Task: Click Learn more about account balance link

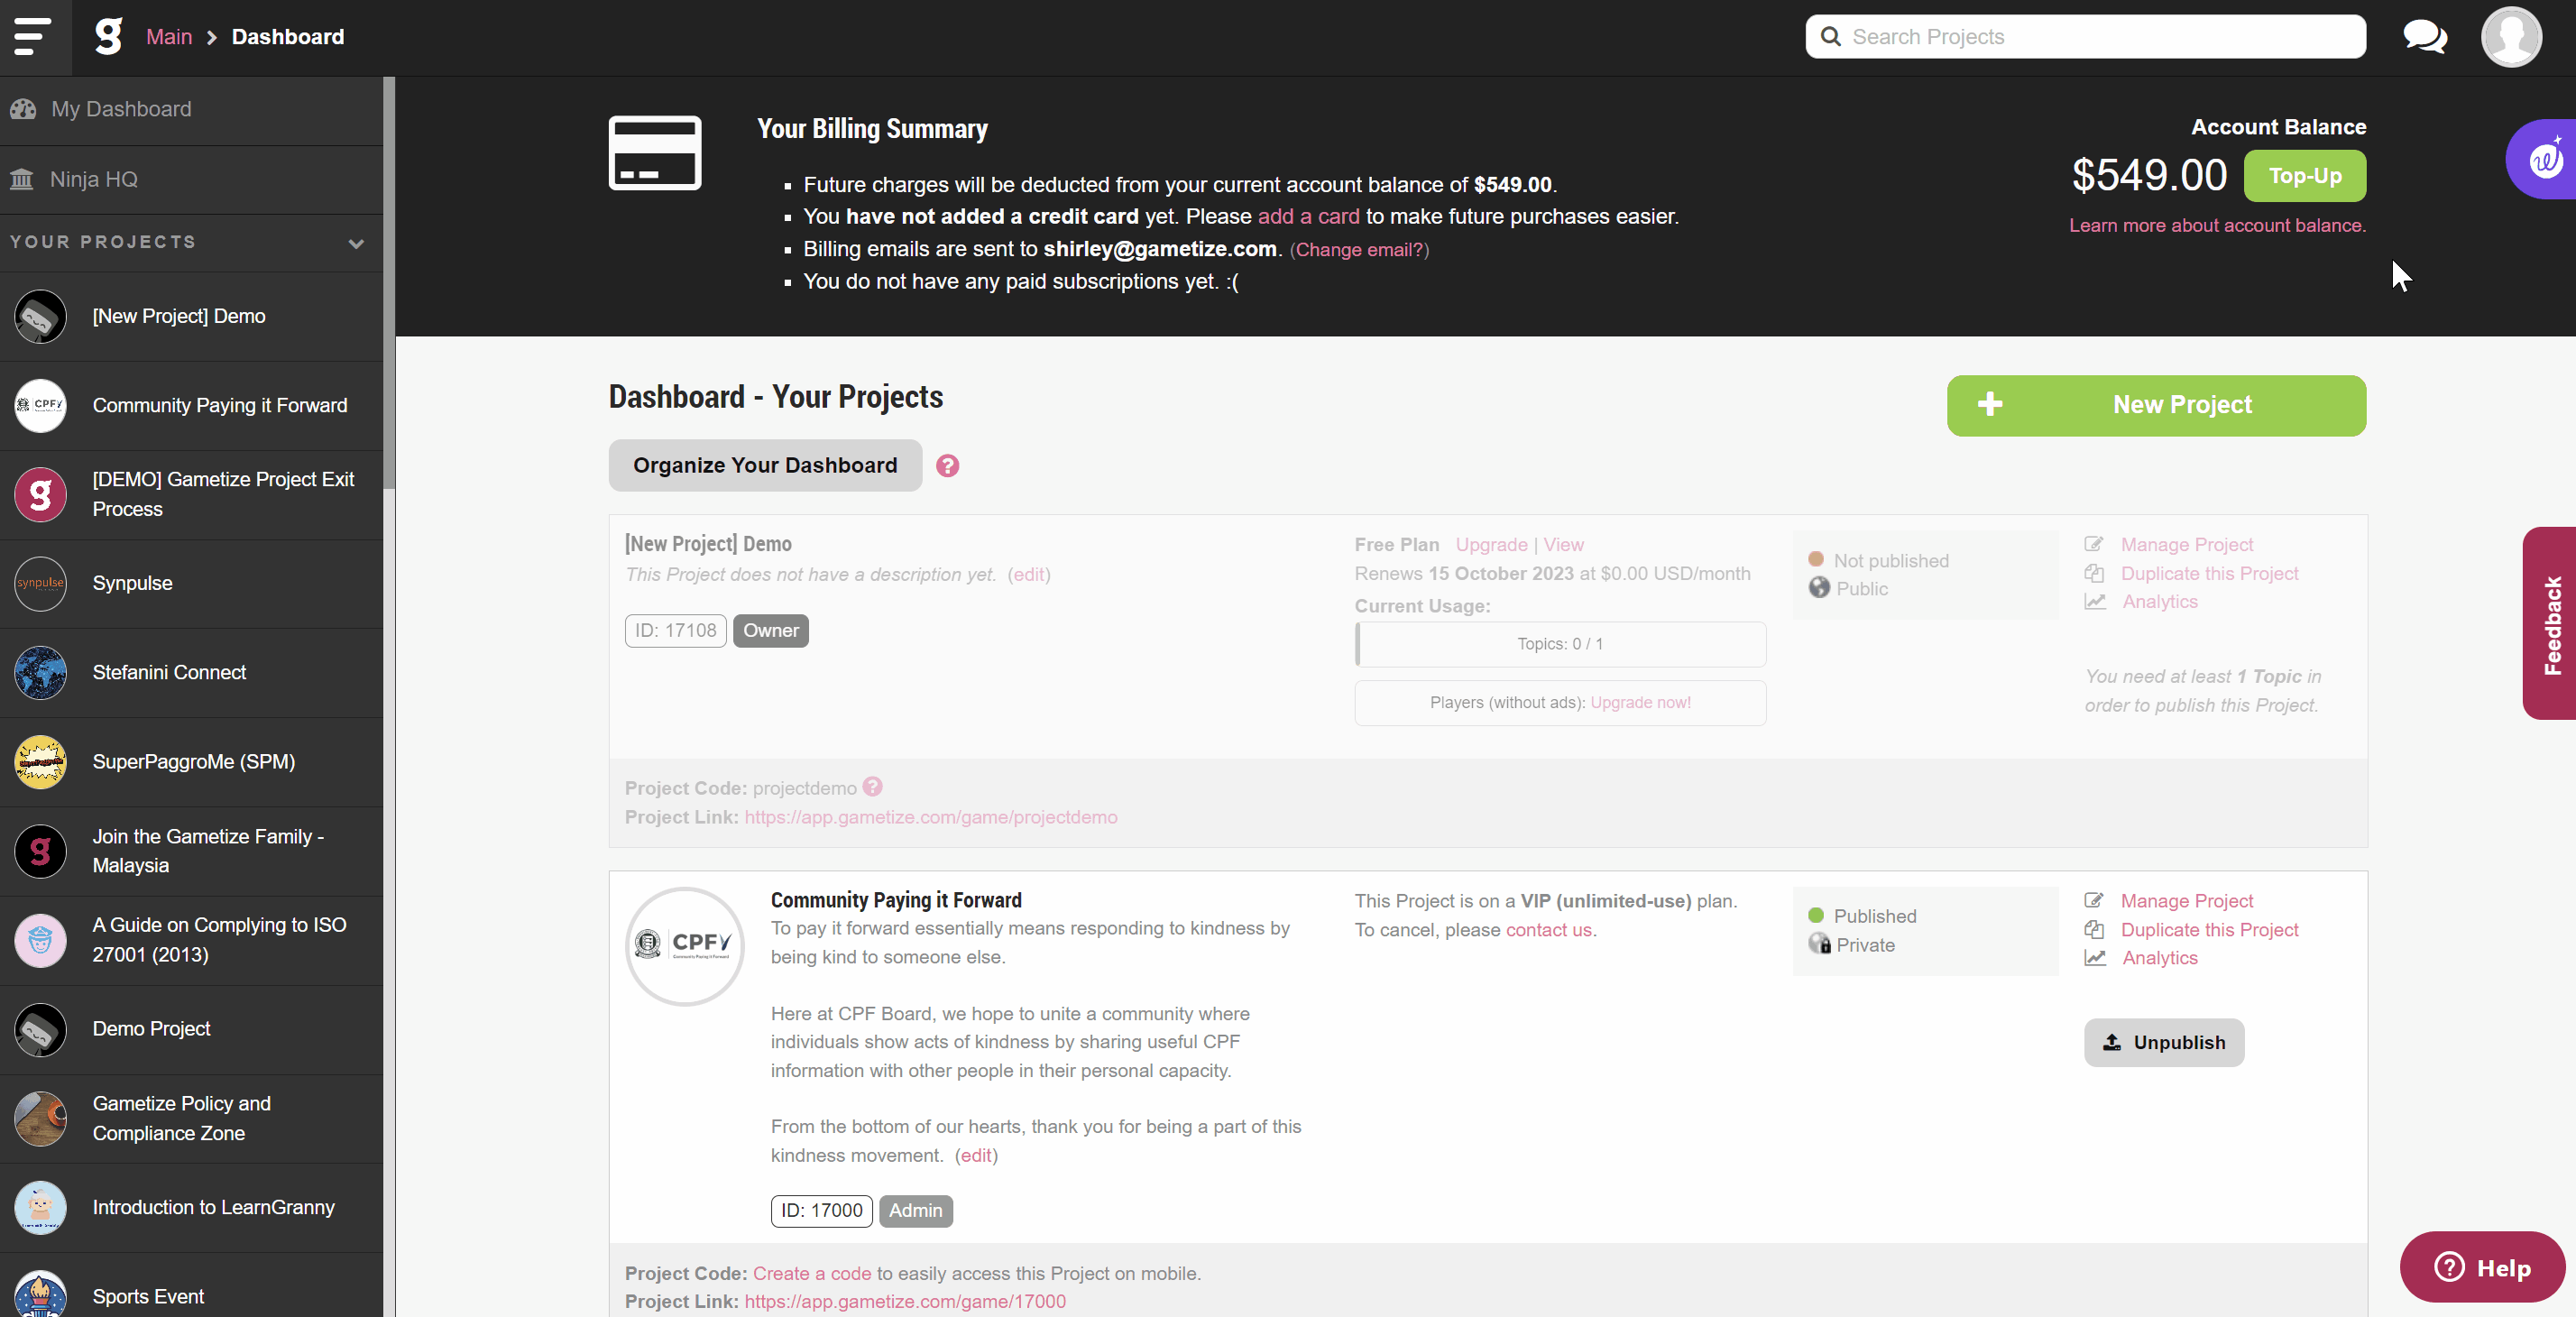Action: coord(2217,226)
